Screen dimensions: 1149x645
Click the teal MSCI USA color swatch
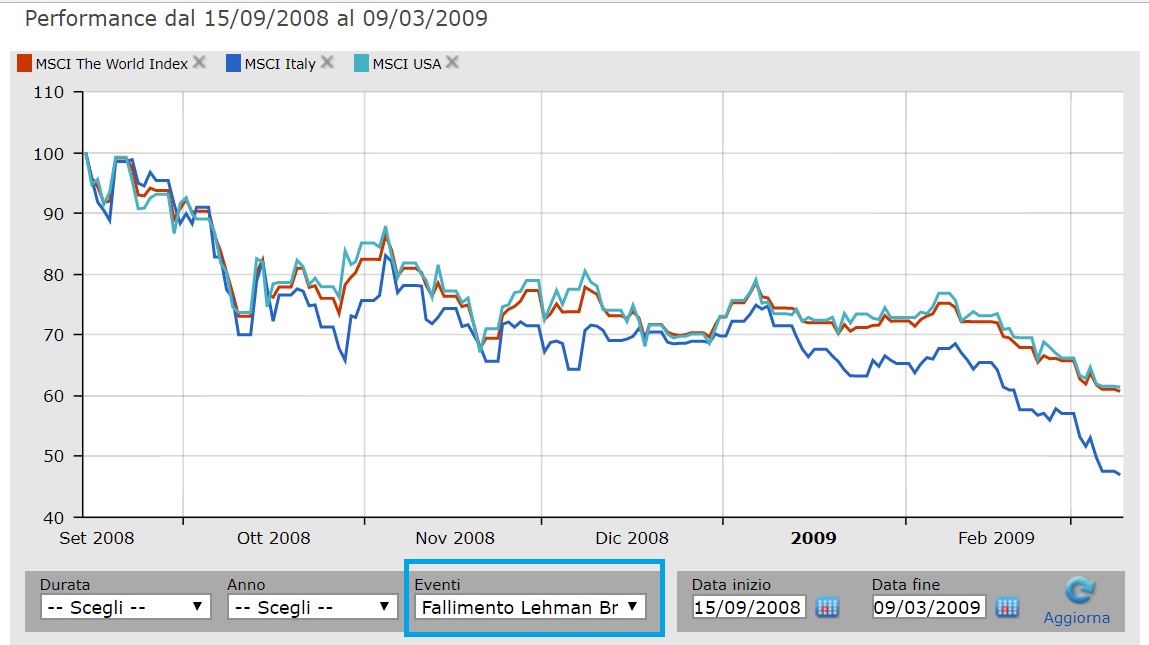click(x=361, y=63)
